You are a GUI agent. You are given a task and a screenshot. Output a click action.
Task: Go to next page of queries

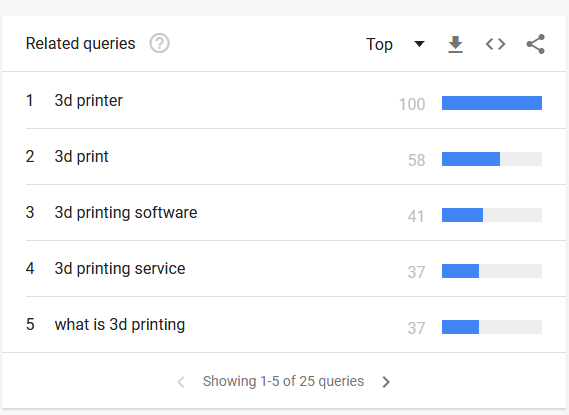coord(386,382)
